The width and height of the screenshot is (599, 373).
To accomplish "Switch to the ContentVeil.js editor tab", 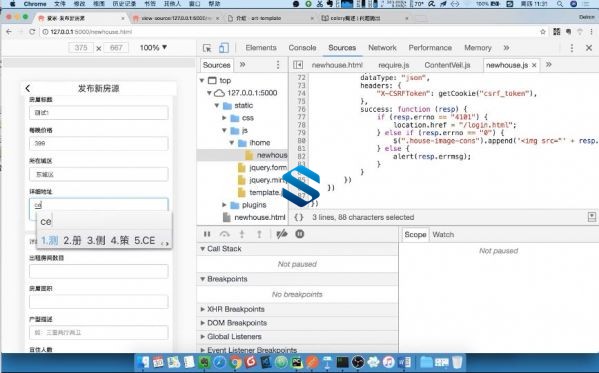I will tap(447, 65).
